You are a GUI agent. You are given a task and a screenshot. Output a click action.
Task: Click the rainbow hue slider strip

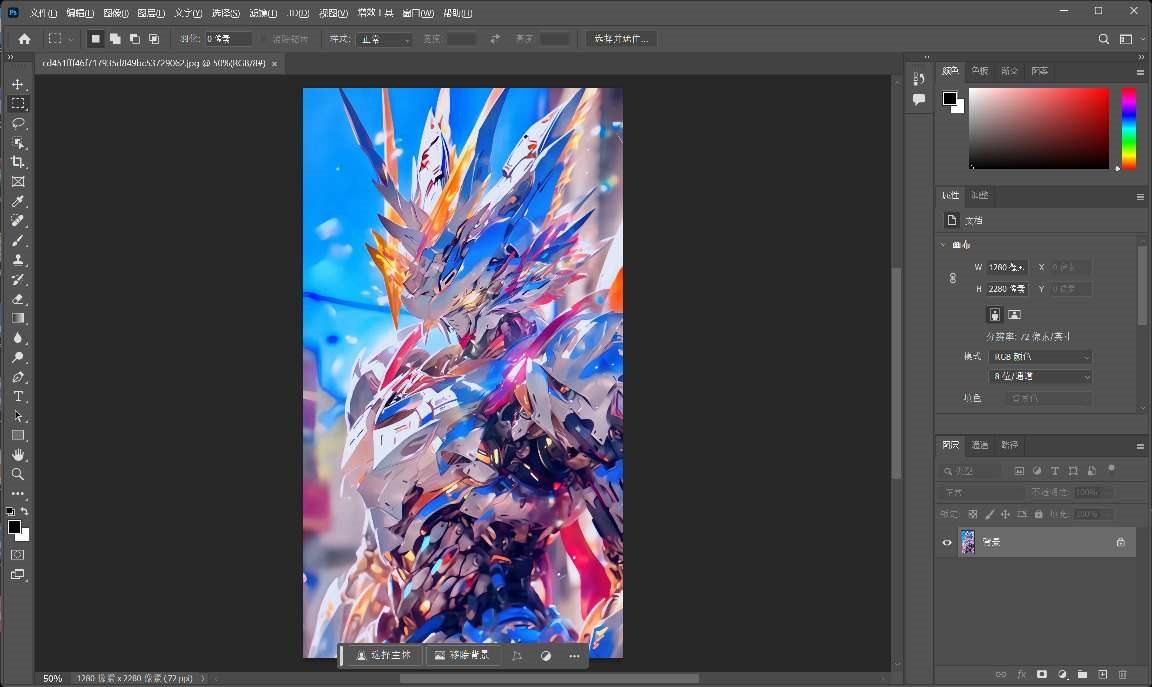coord(1128,128)
